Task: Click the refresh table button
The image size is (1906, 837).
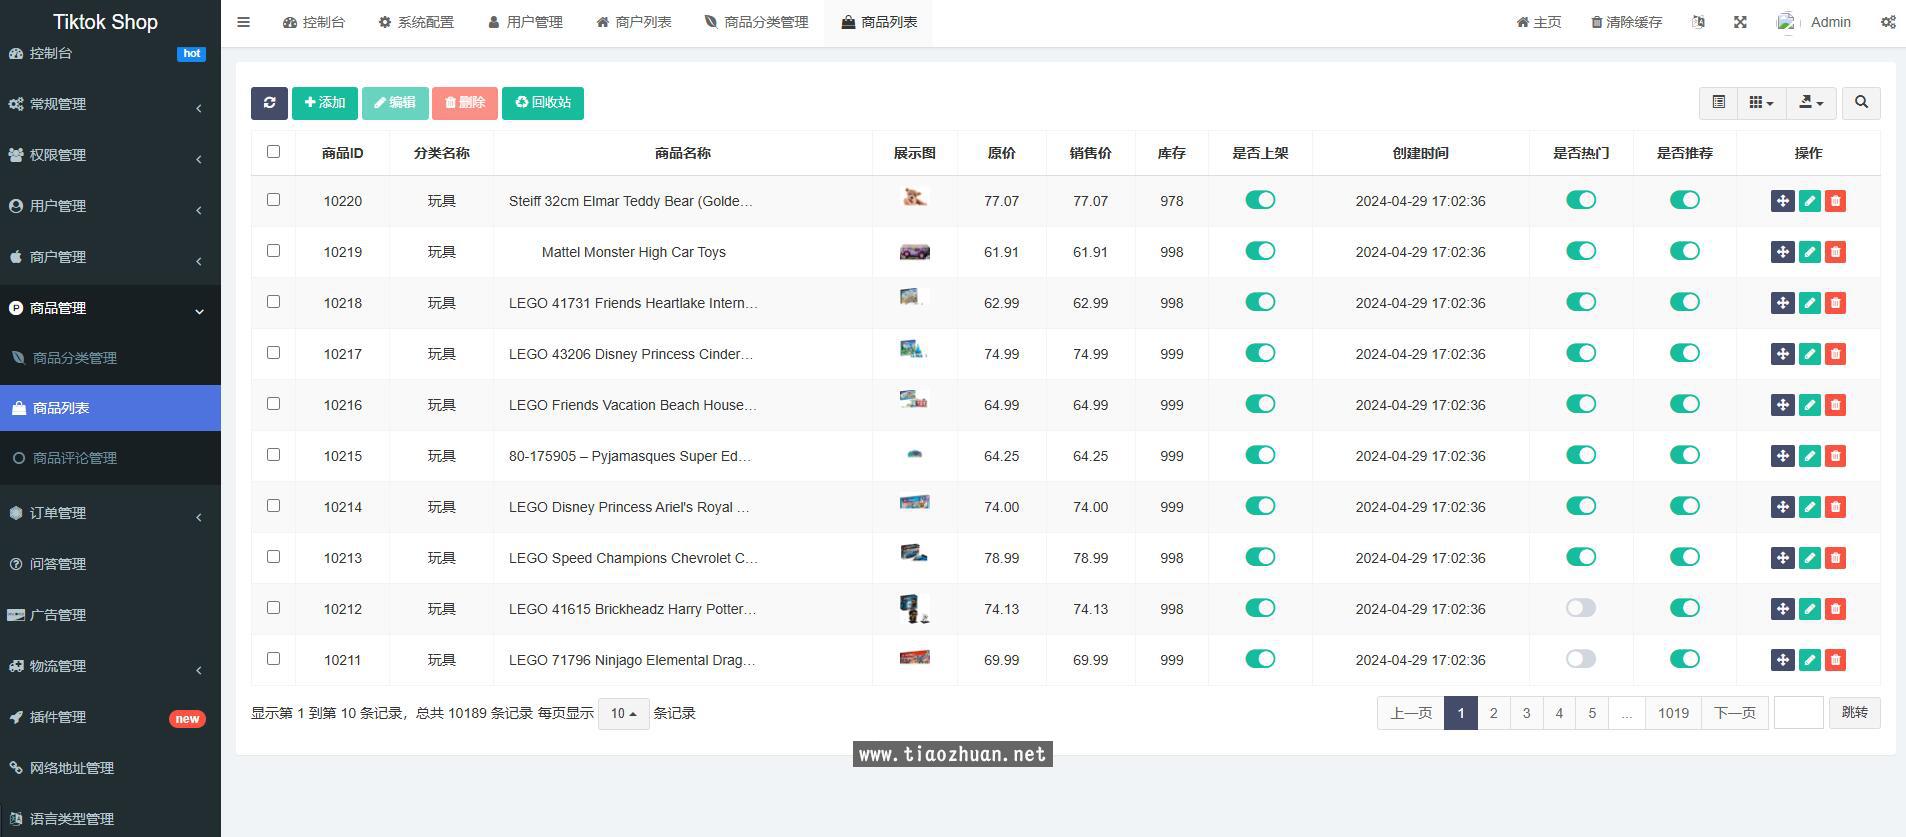Action: click(269, 103)
